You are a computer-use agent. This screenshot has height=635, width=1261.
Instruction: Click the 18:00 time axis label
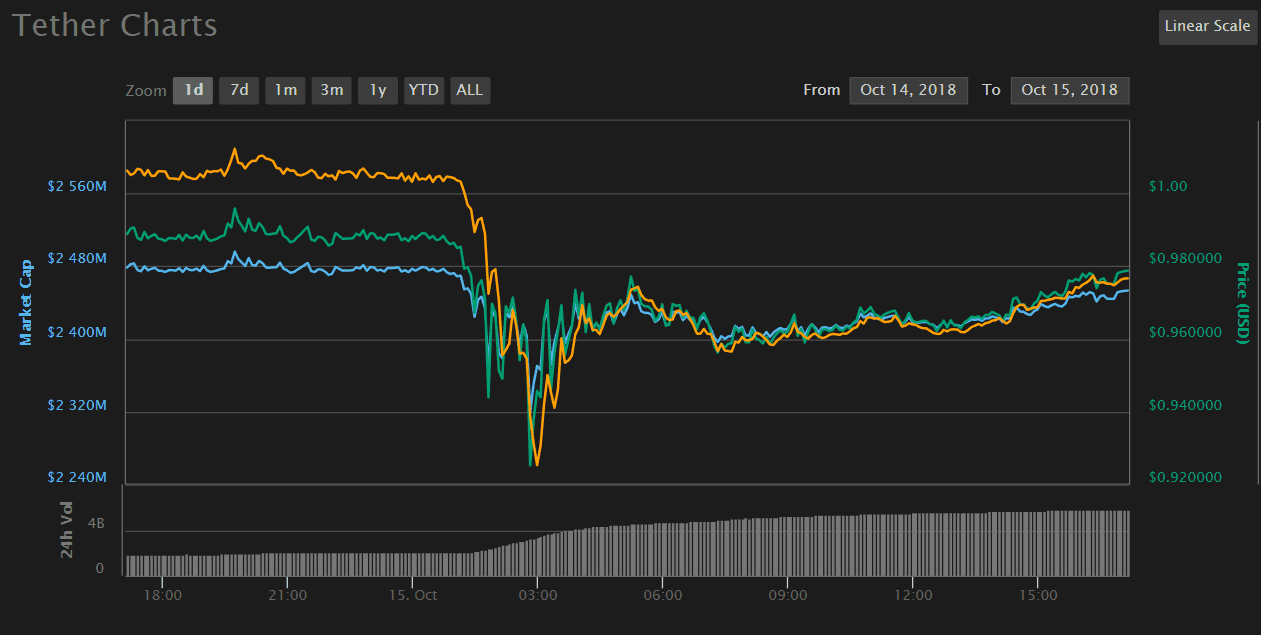(162, 595)
